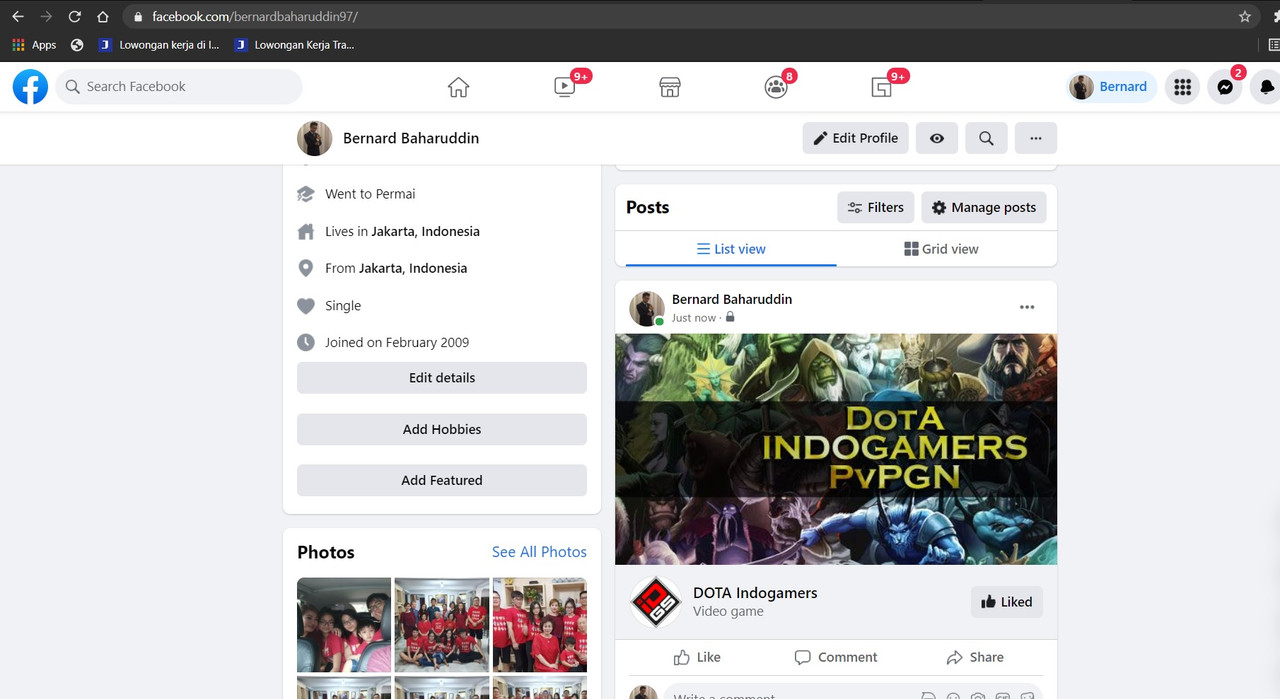The height and width of the screenshot is (699, 1280).
Task: Open second photo thumbnail in Photos
Action: click(442, 625)
